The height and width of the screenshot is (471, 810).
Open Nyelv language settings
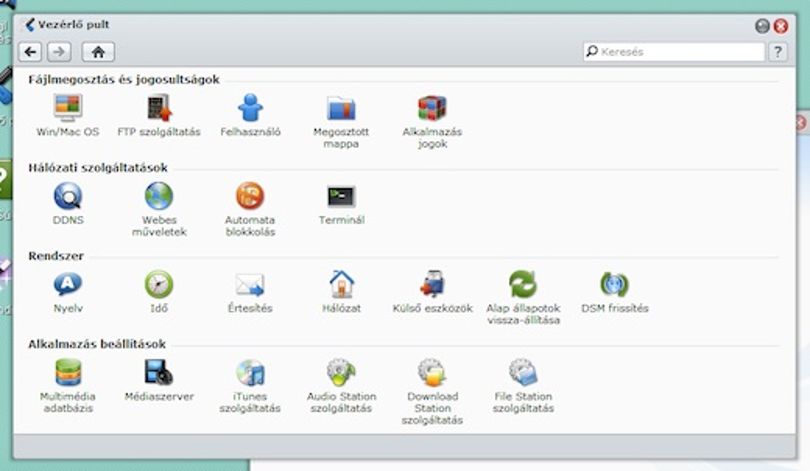(x=68, y=284)
